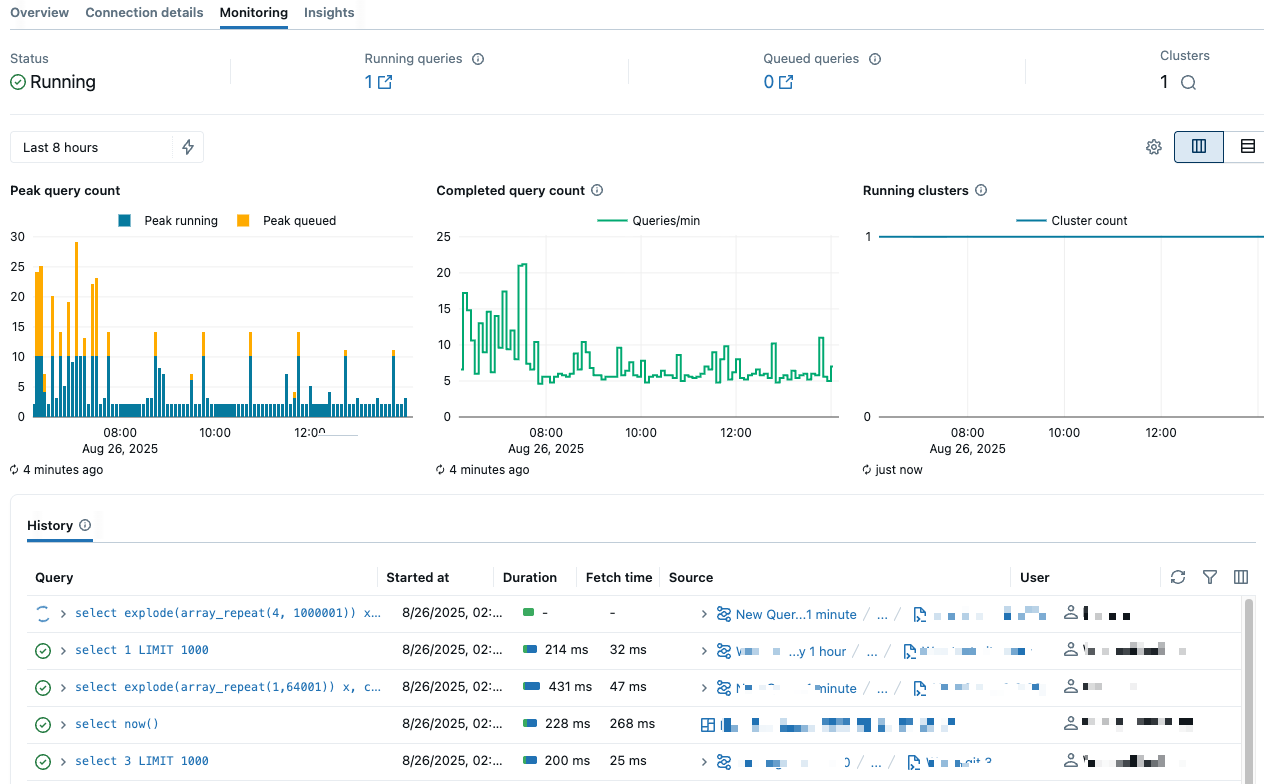This screenshot has height=784, width=1264.
Task: Expand the 'select 1 LIMIT 1000' query row
Action: coord(64,651)
